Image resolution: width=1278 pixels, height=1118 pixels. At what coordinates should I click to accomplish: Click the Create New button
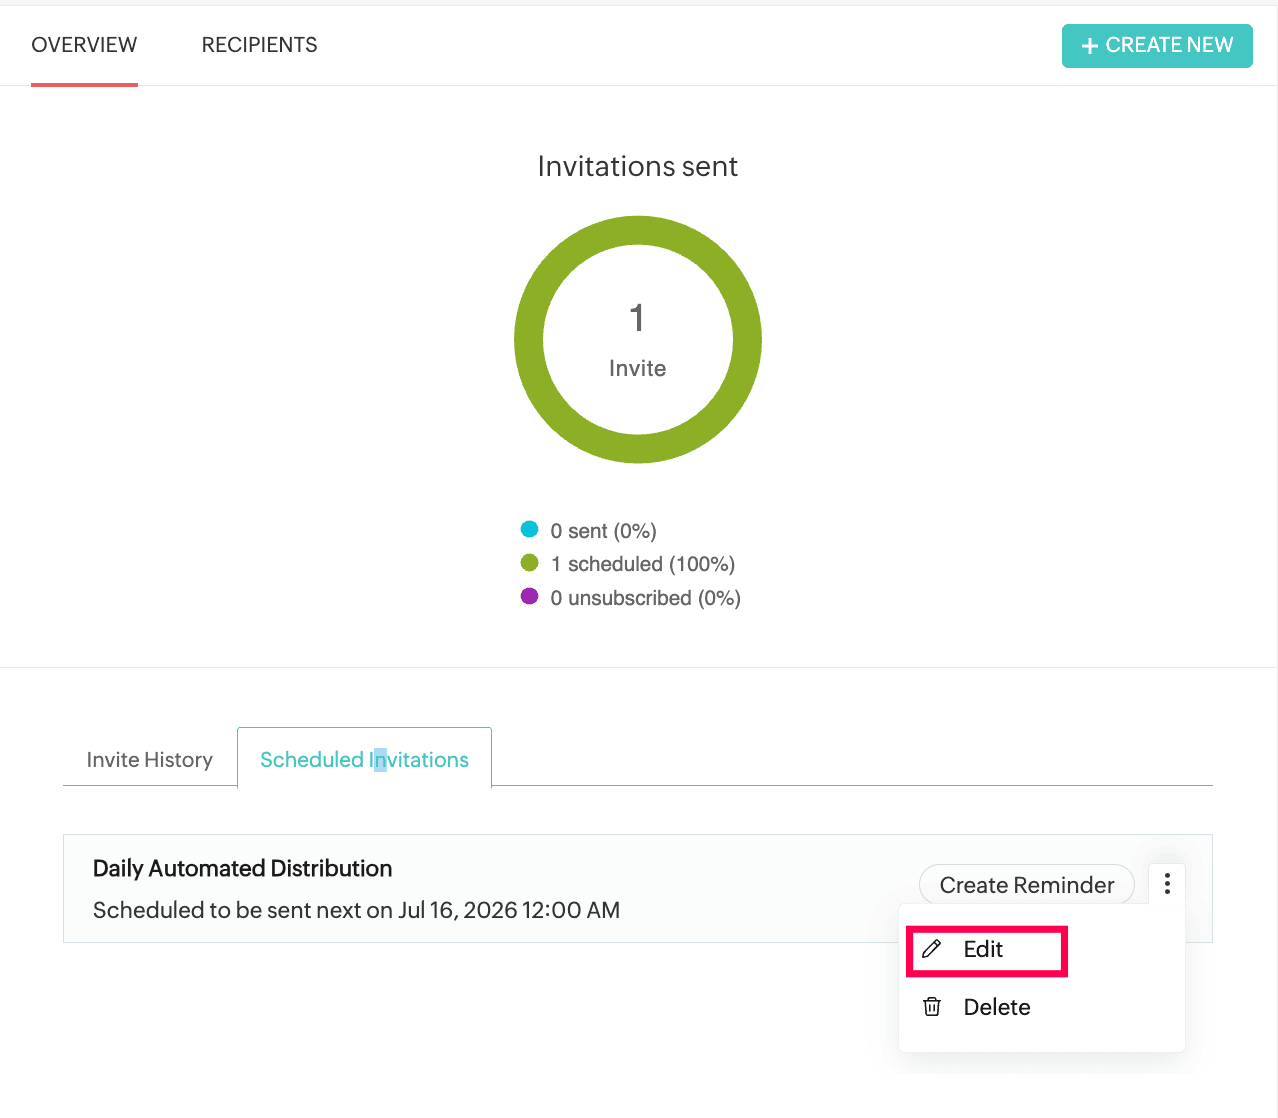click(x=1157, y=46)
